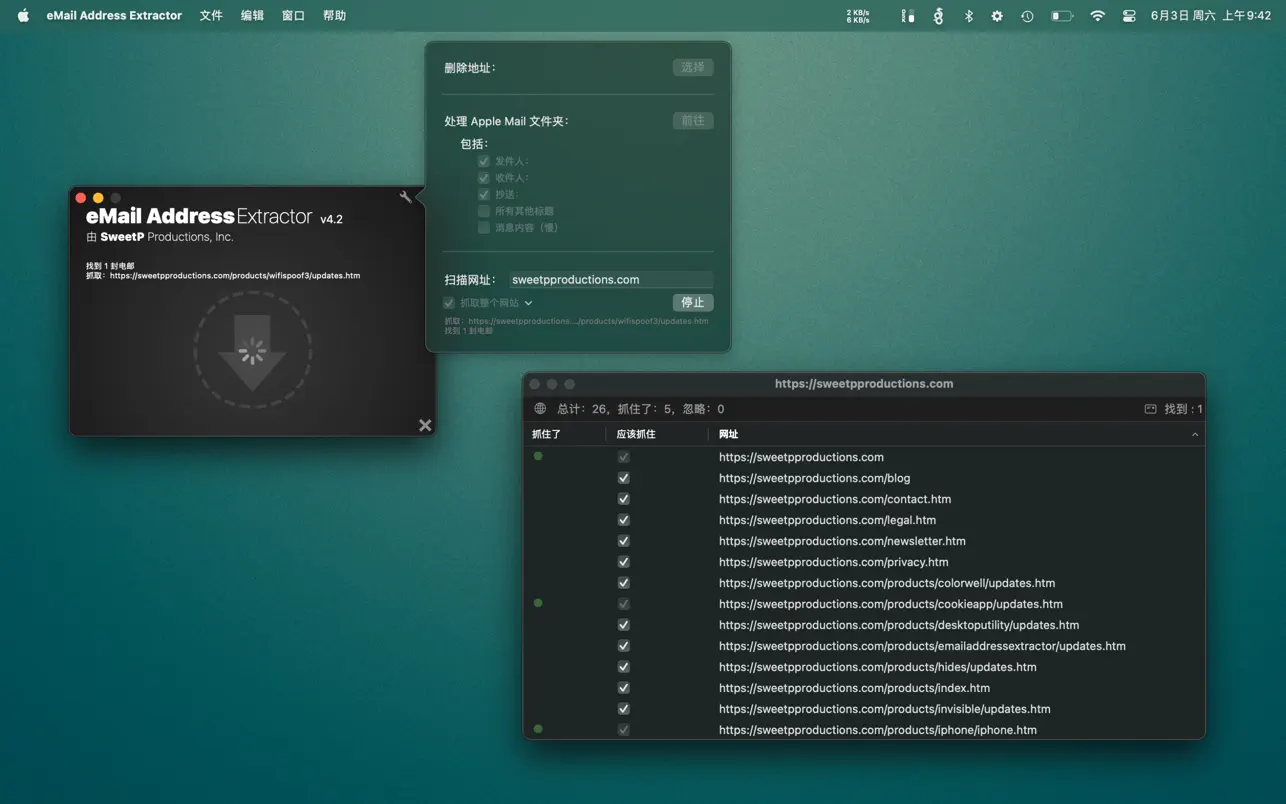
Task: Click the 扫描网址 input field
Action: pyautogui.click(x=610, y=280)
